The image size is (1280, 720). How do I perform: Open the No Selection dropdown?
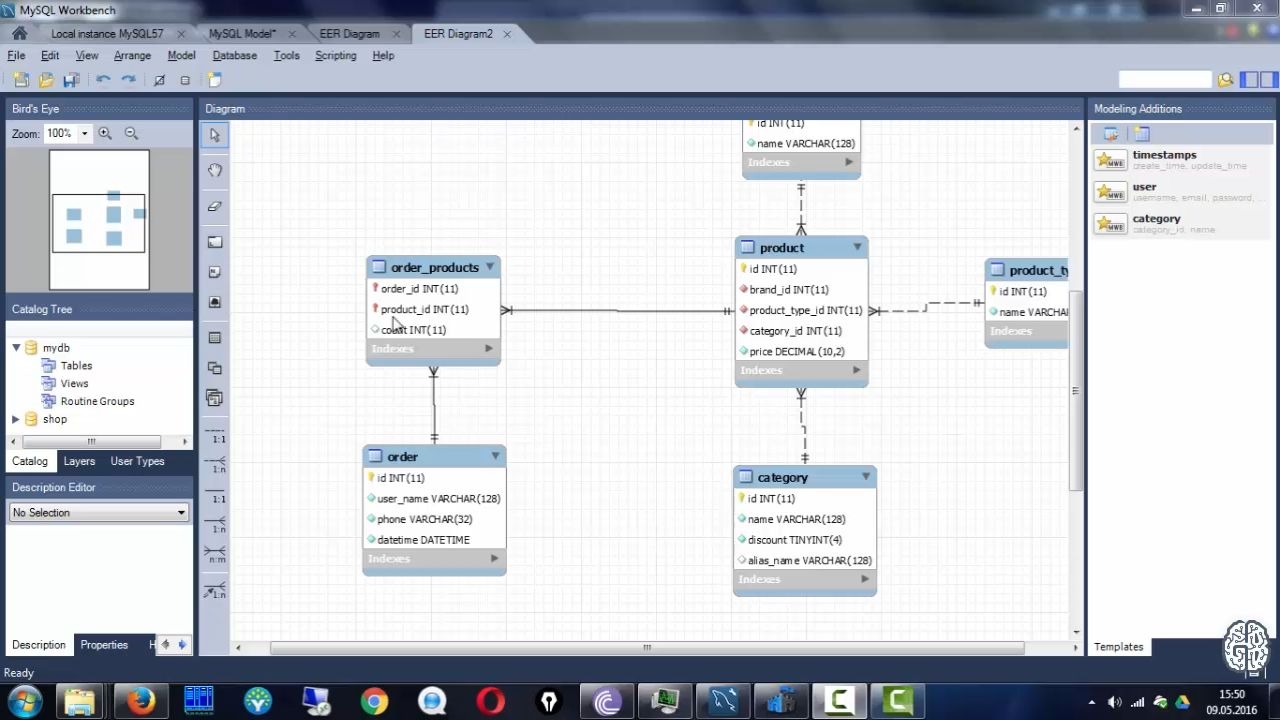[99, 512]
